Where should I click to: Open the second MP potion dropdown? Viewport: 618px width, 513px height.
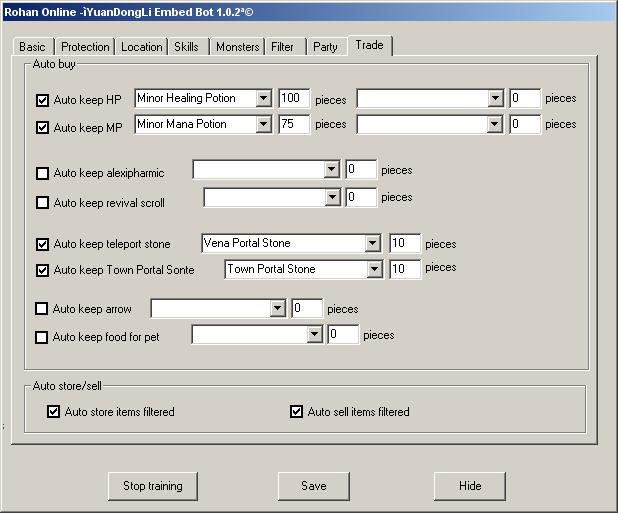494,125
